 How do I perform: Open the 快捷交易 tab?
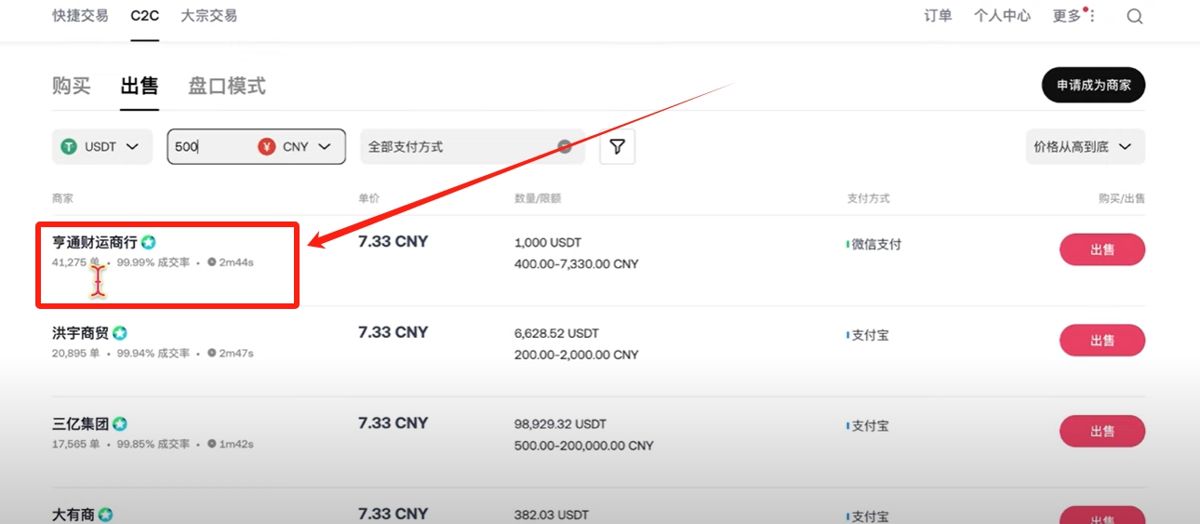(80, 16)
